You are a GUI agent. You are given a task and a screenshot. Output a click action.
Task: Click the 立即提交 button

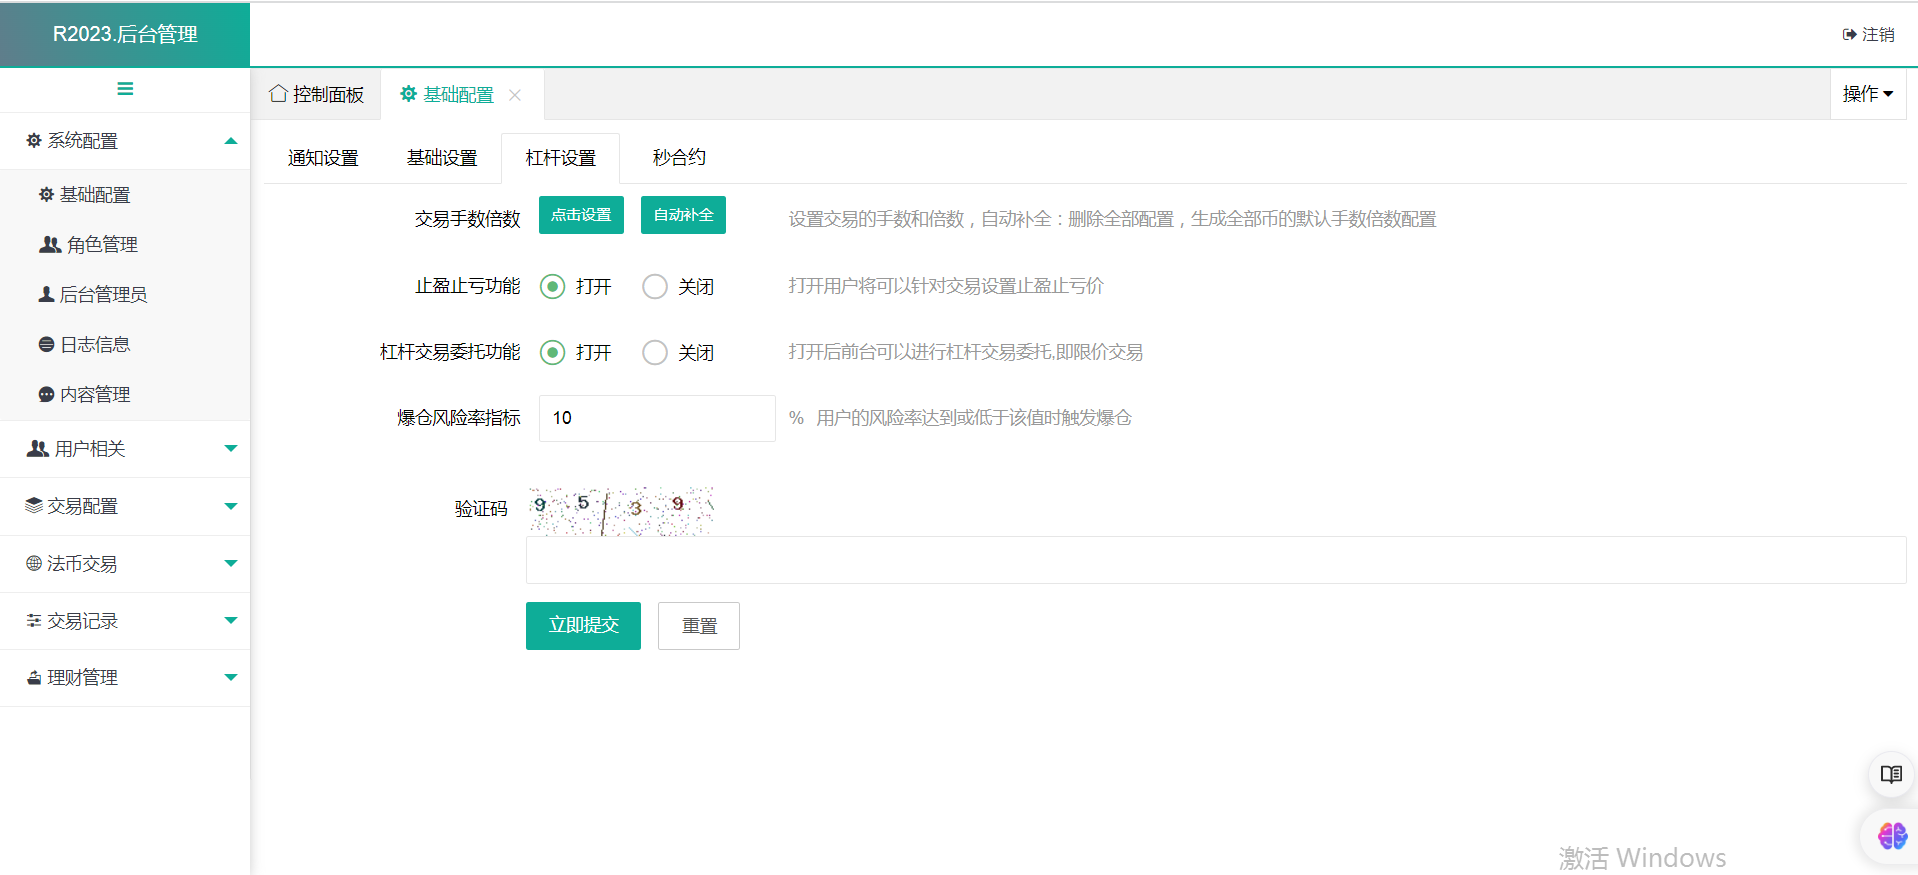pyautogui.click(x=583, y=626)
